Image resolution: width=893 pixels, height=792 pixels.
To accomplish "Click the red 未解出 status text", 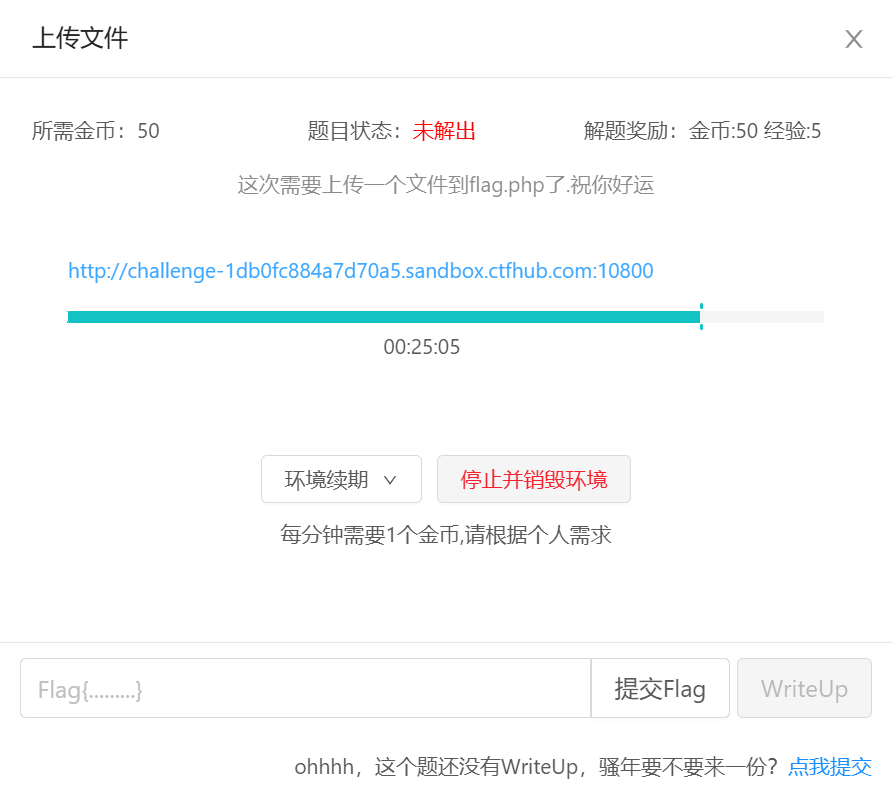I will tap(444, 131).
